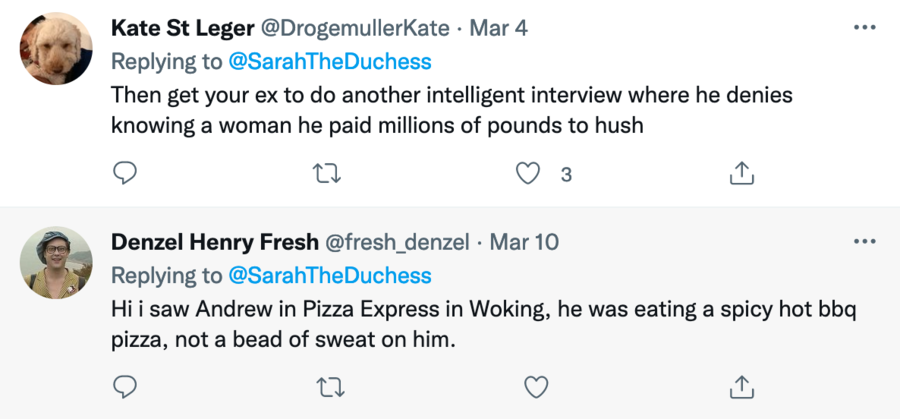Reply to Denzel Henry Fresh's tweet
Image resolution: width=900 pixels, height=419 pixels.
click(x=125, y=385)
